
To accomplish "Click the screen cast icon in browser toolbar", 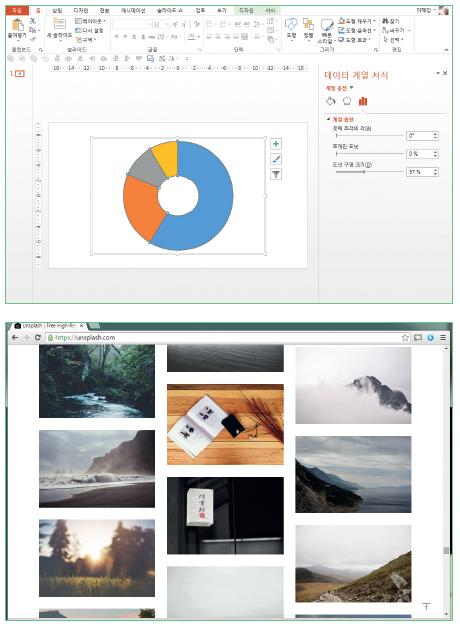I will click(x=418, y=337).
